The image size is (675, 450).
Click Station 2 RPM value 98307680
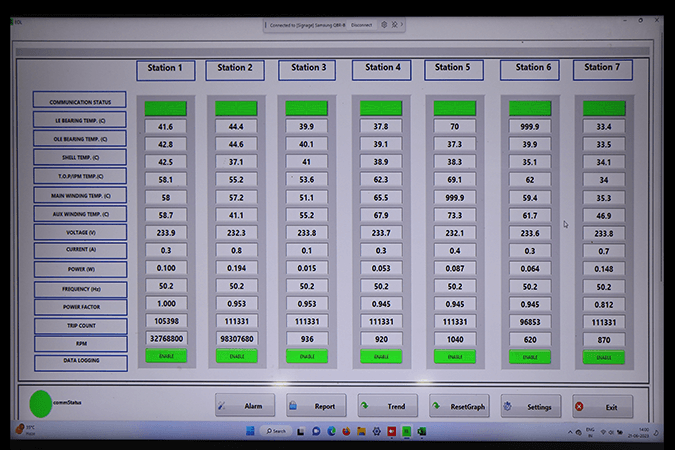tap(236, 339)
